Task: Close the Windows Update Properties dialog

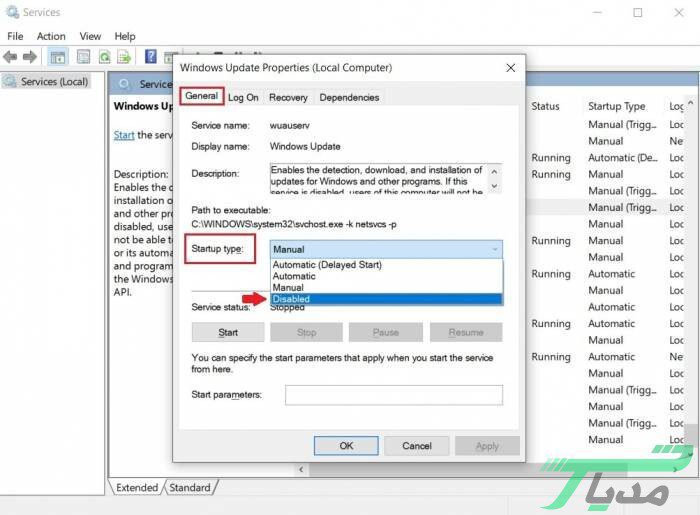Action: tap(510, 68)
